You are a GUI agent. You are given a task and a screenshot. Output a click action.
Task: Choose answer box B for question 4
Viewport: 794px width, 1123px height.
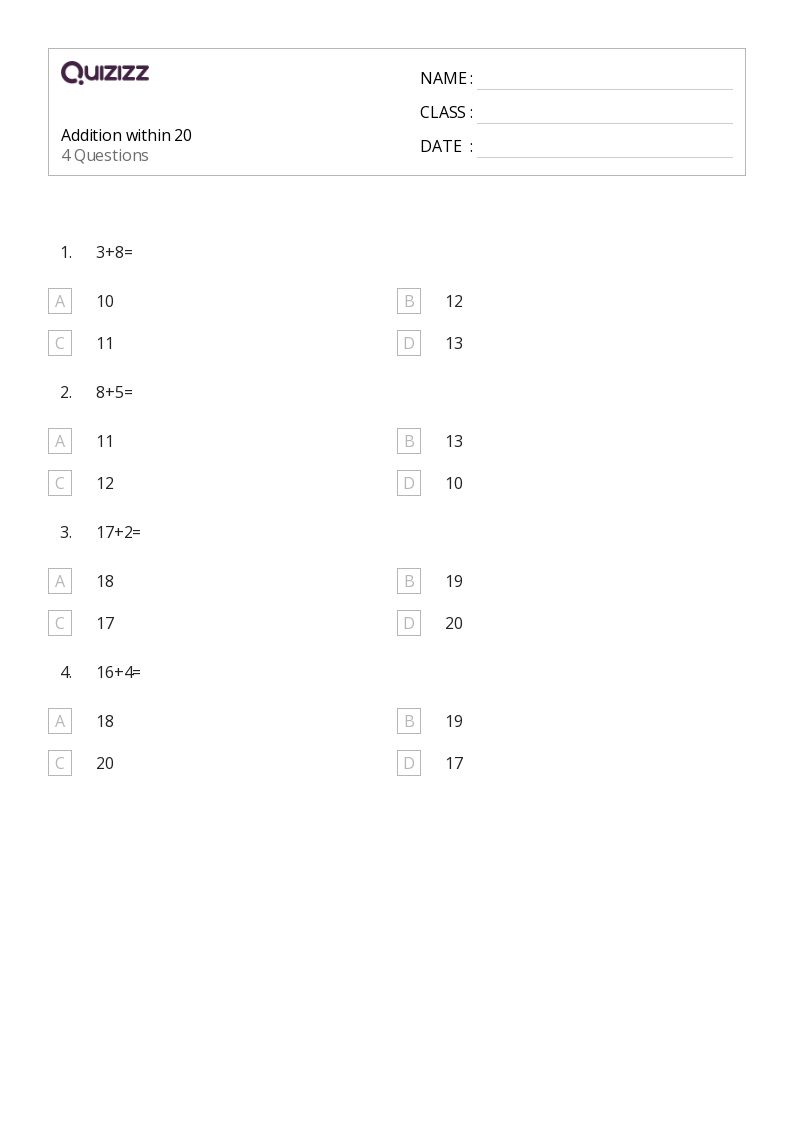pos(409,721)
